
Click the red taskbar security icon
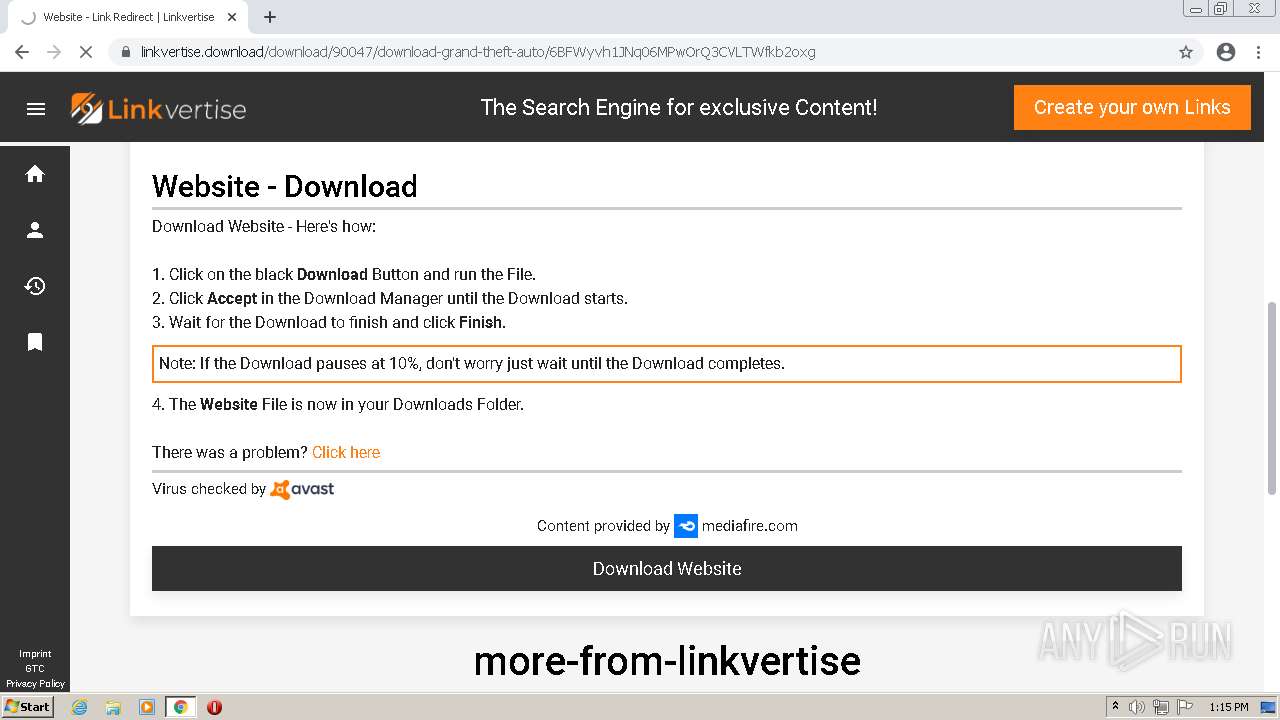pyautogui.click(x=214, y=707)
